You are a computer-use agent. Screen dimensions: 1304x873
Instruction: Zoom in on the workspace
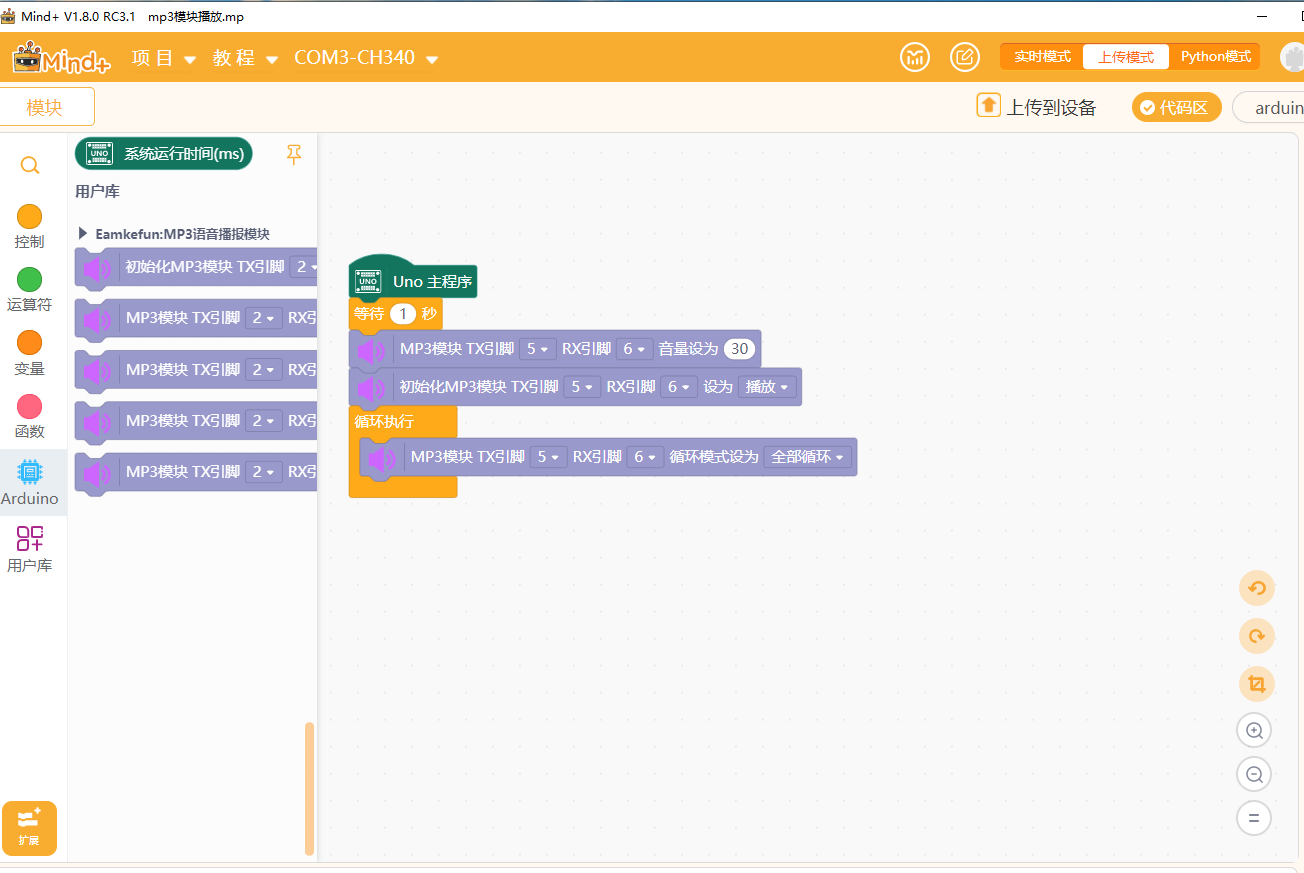[1254, 730]
